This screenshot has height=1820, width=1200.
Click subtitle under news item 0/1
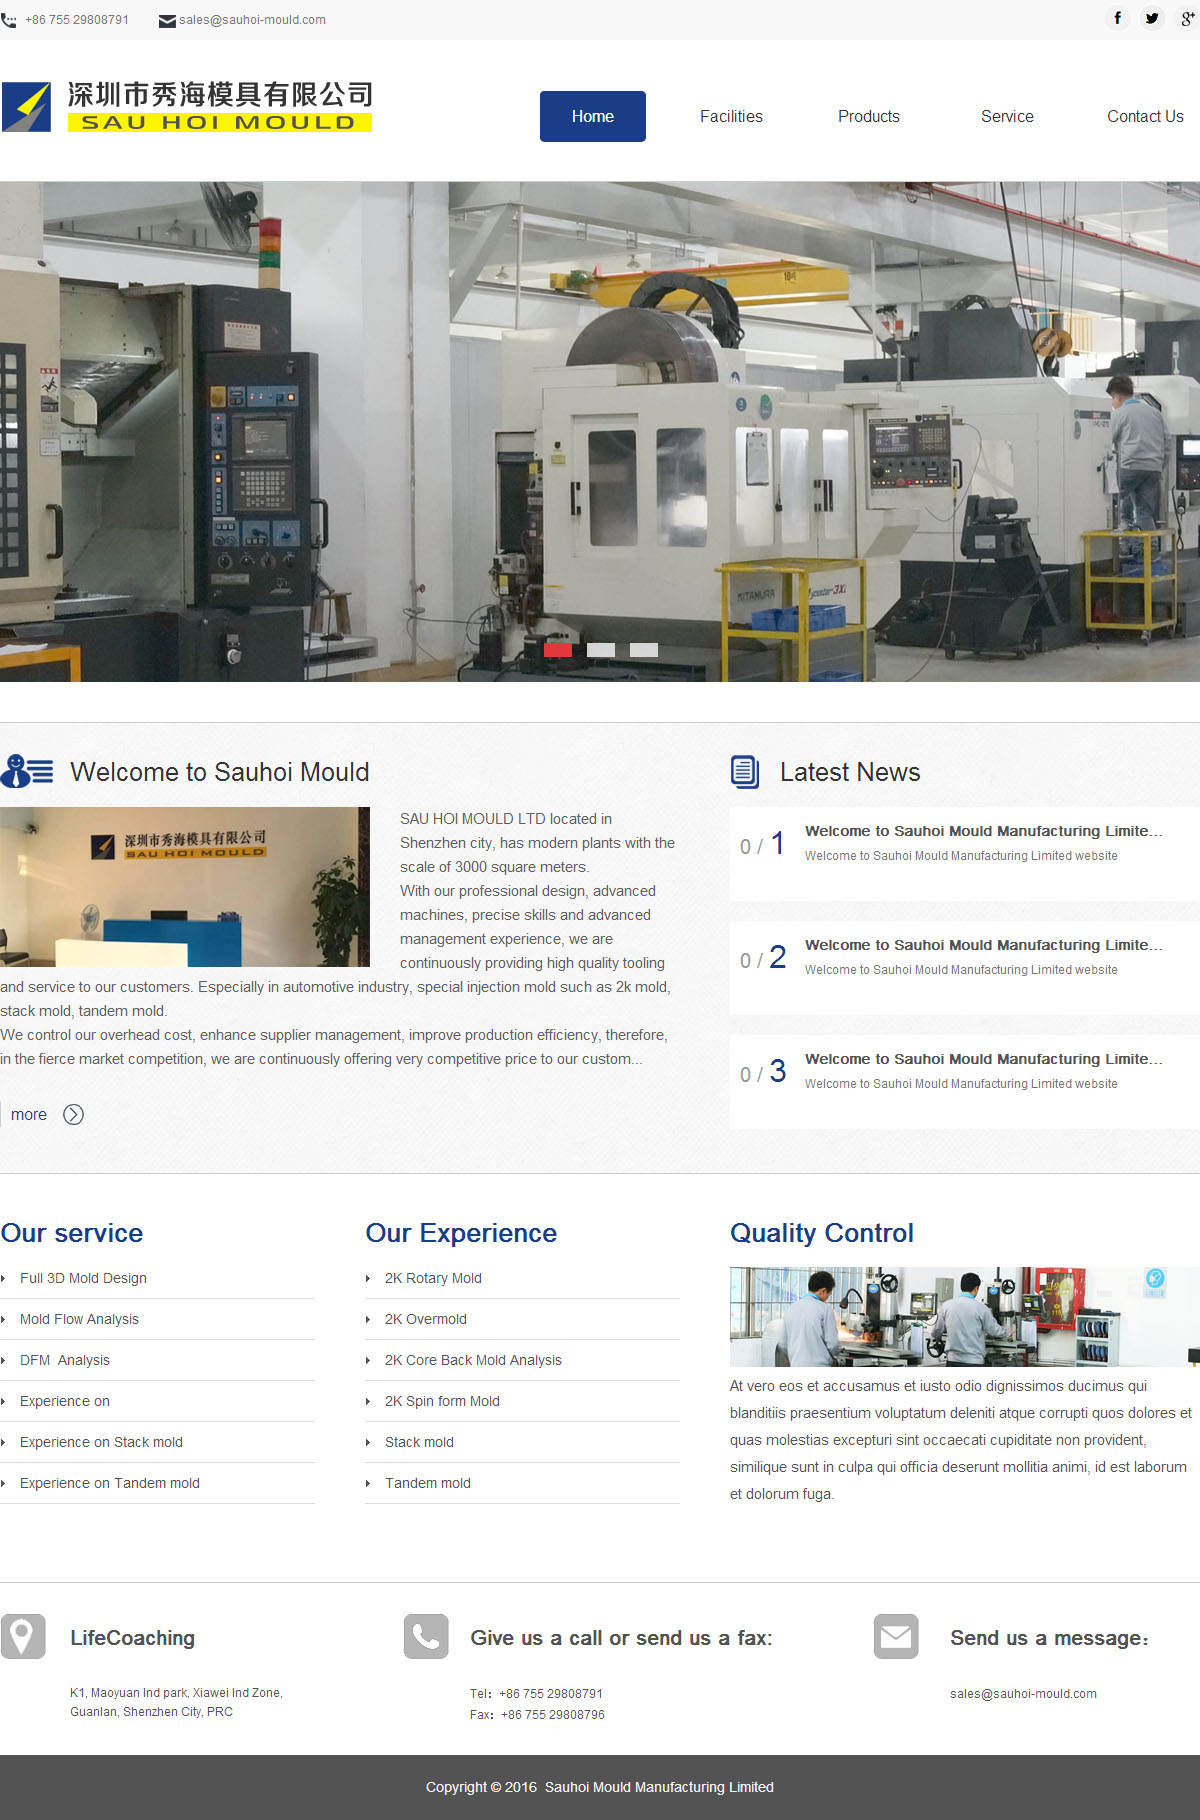point(961,856)
